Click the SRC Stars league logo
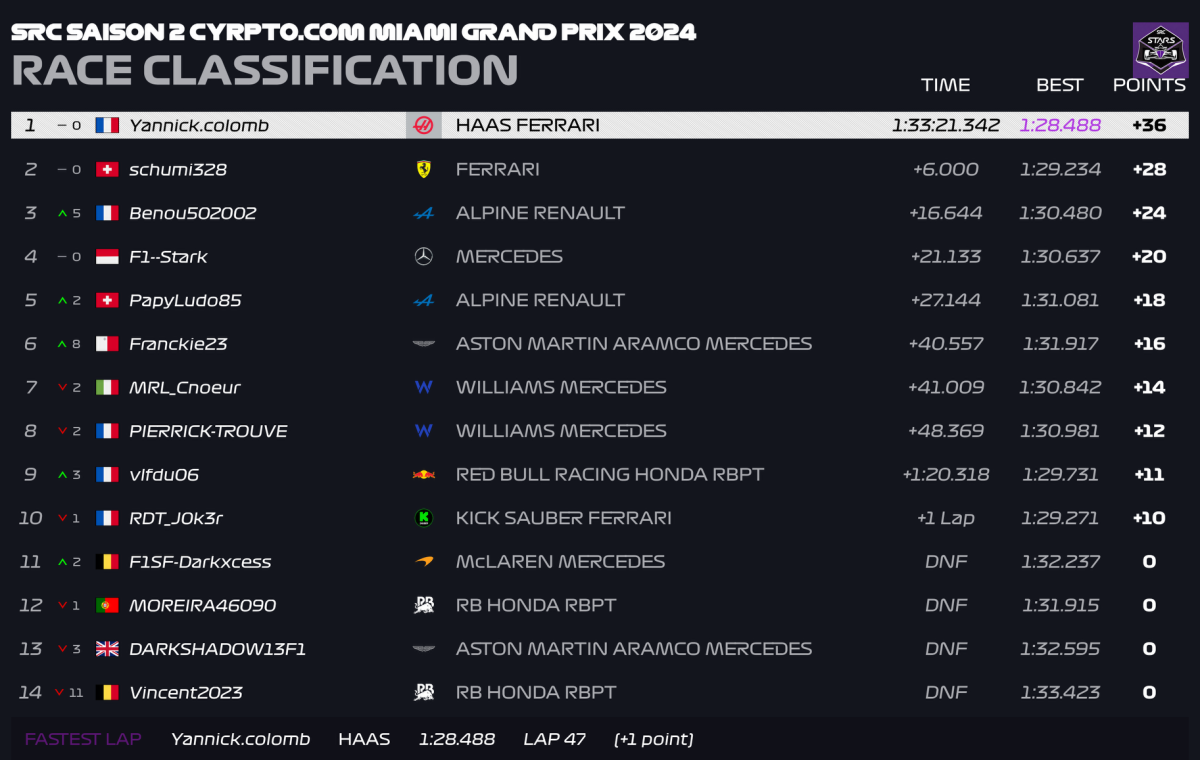 pyautogui.click(x=1160, y=49)
